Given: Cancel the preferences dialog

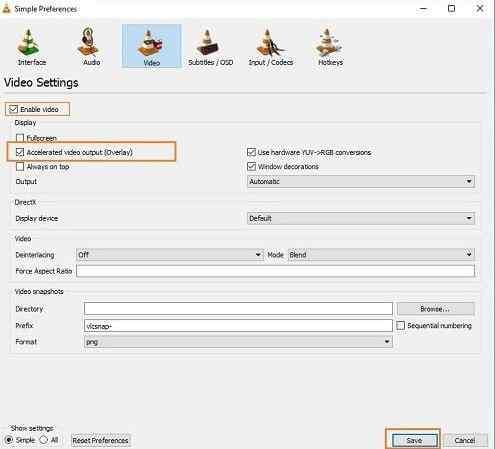Looking at the screenshot, I should 465,440.
